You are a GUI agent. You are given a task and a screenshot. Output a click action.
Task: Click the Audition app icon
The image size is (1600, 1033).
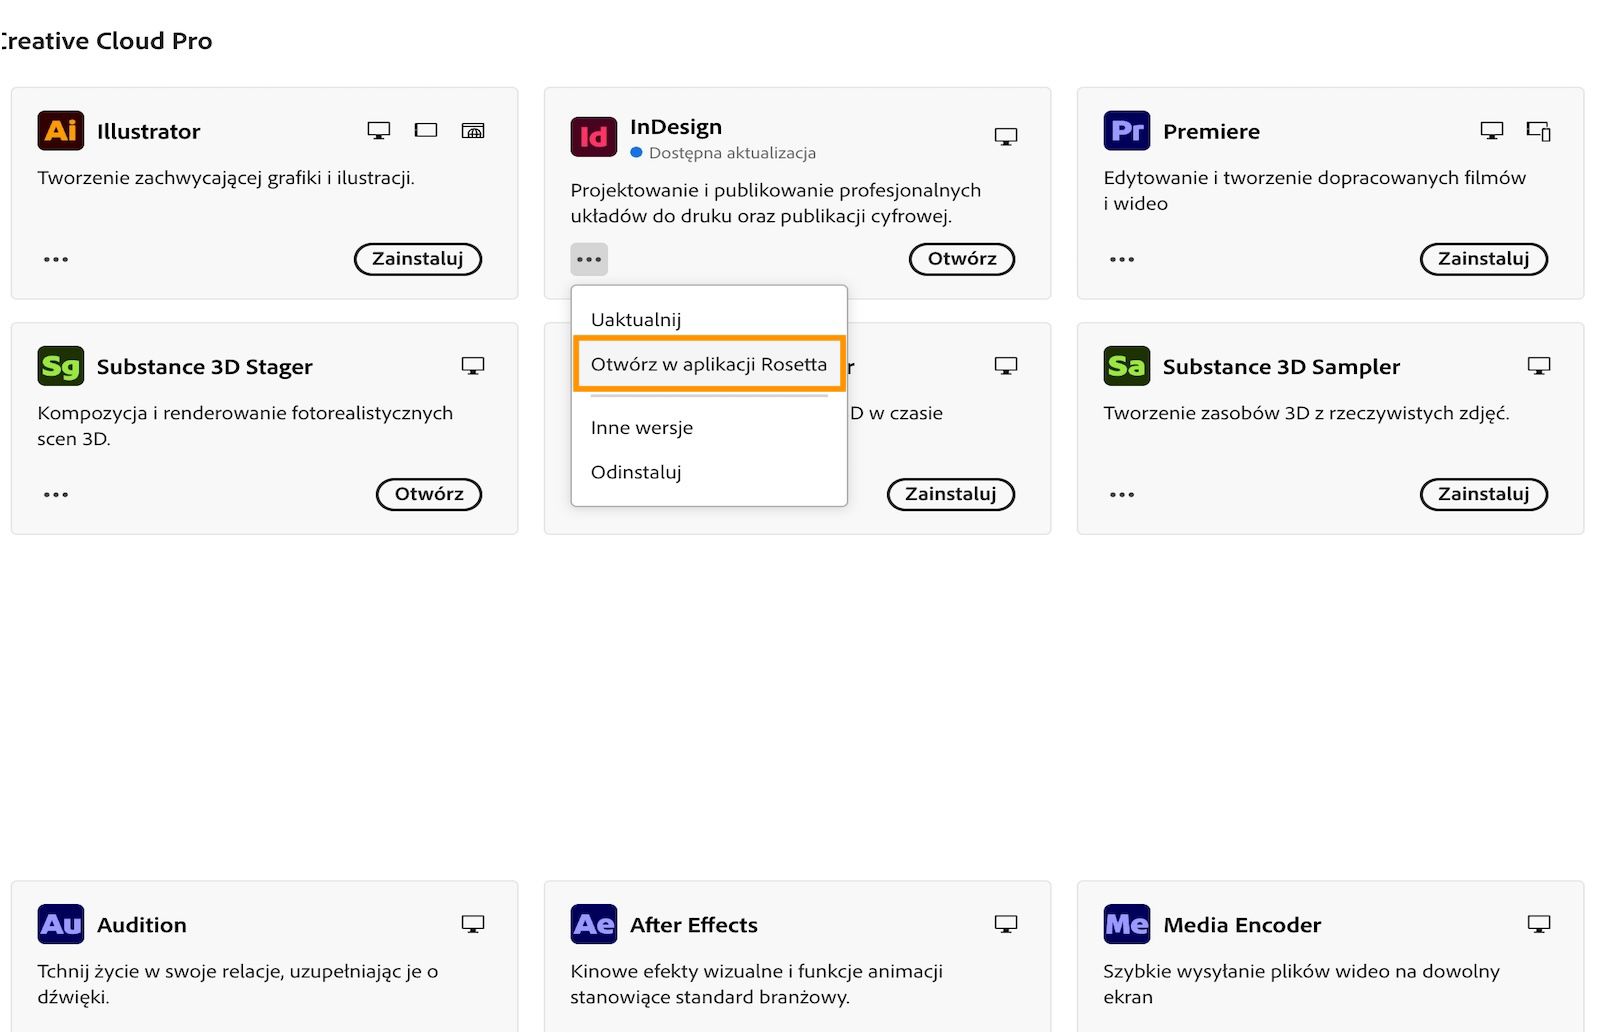pos(61,924)
